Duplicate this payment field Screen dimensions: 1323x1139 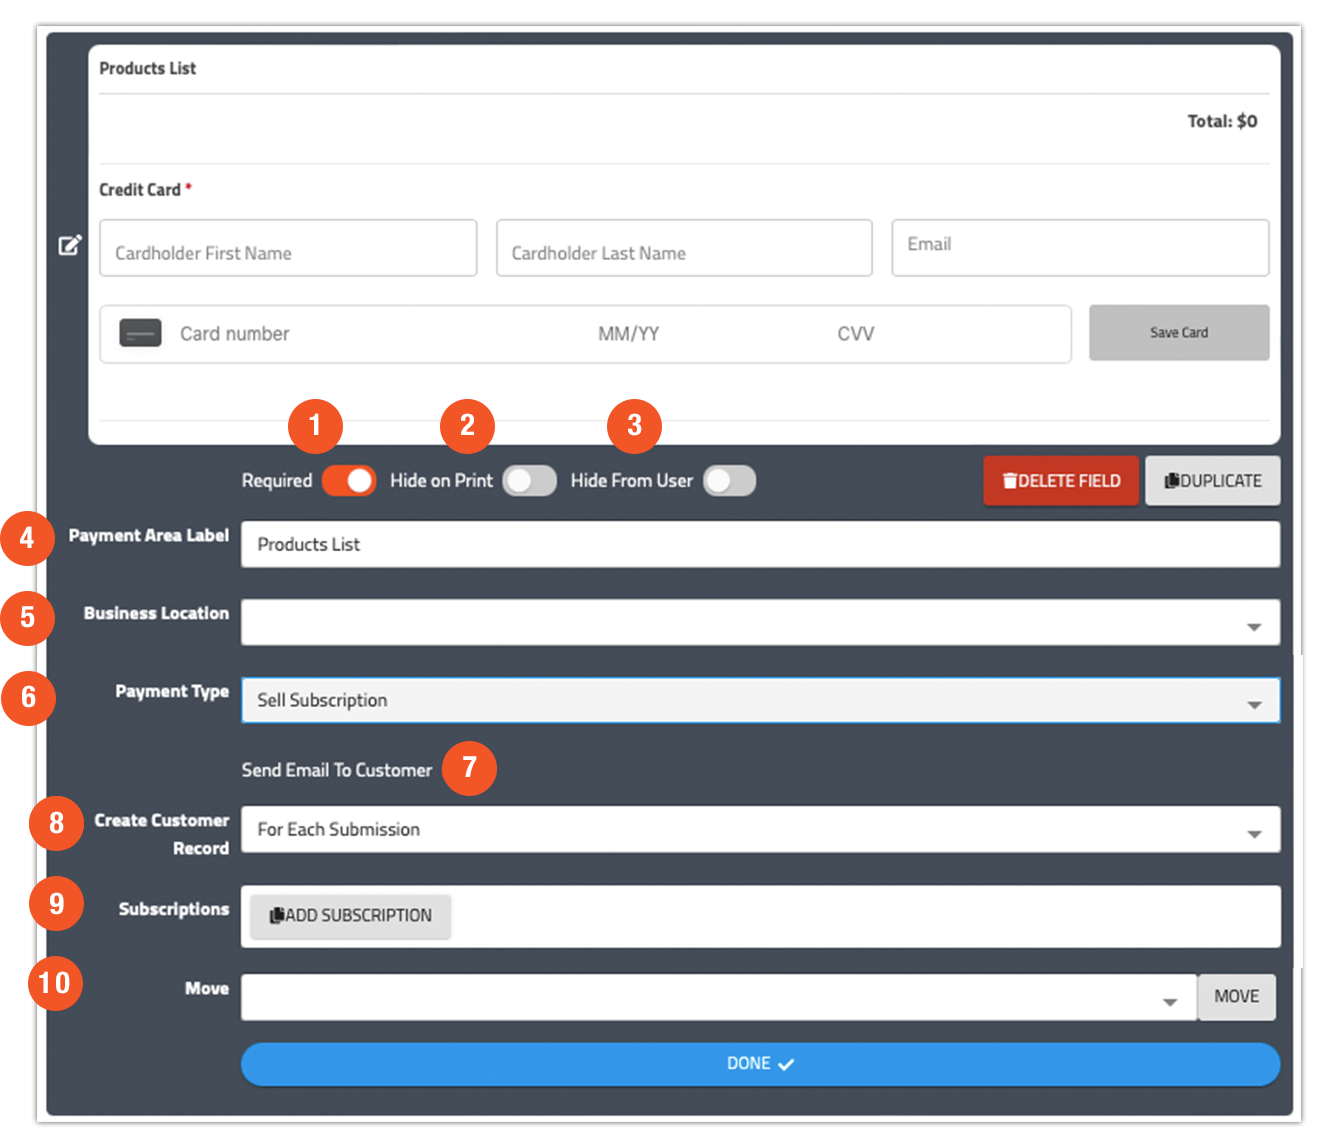pyautogui.click(x=1213, y=481)
